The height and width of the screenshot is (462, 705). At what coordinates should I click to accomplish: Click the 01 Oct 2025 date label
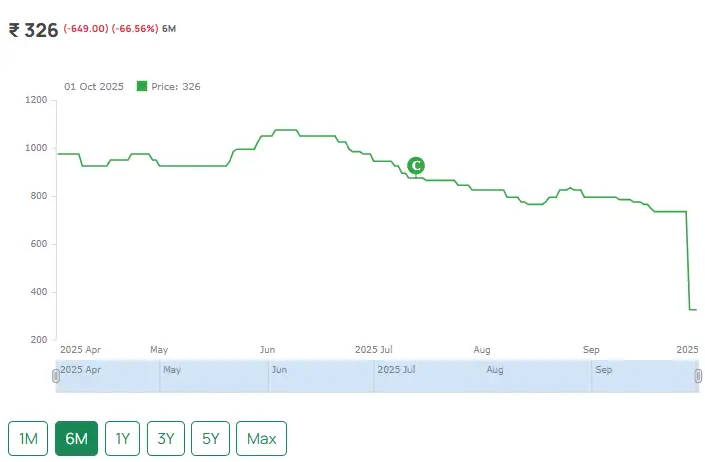click(94, 87)
